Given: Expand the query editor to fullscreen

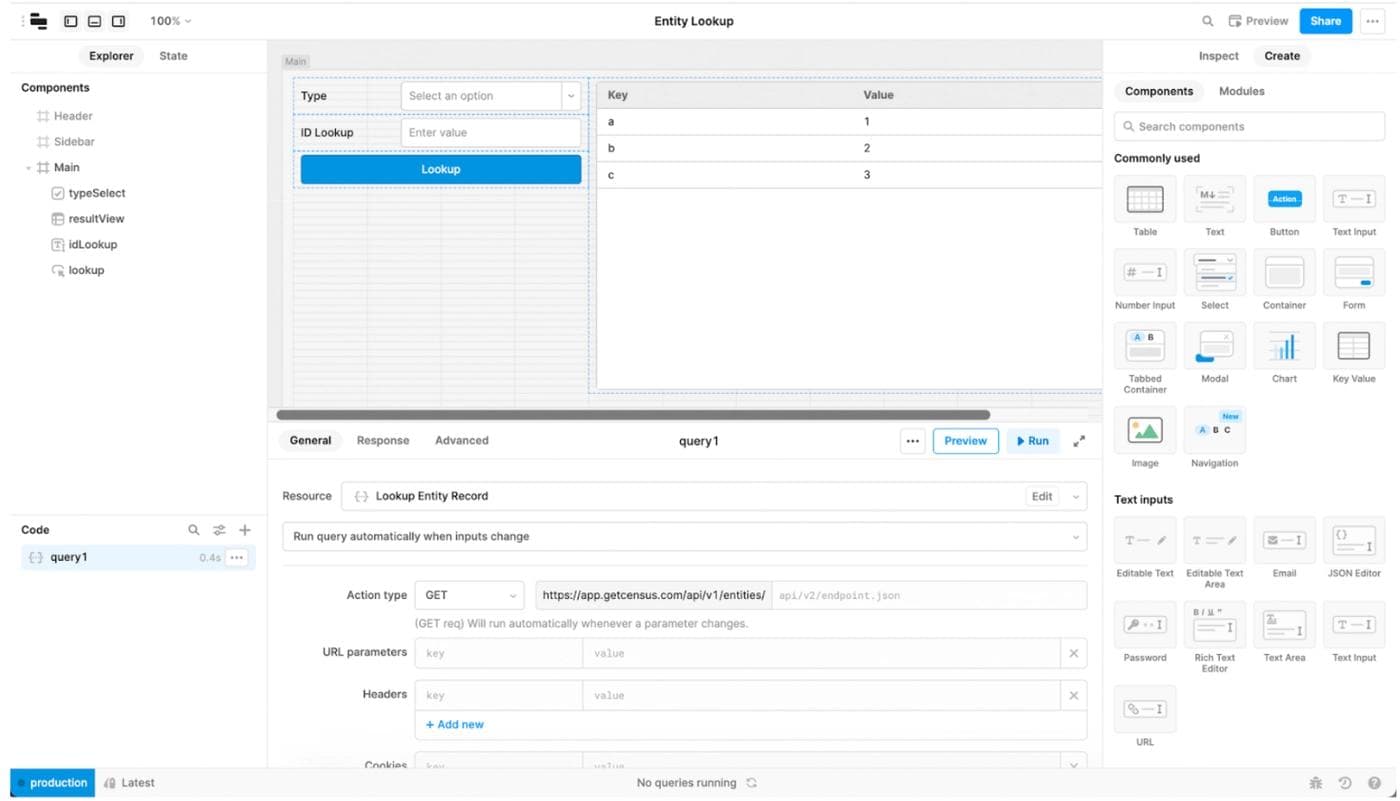Looking at the screenshot, I should coord(1079,441).
